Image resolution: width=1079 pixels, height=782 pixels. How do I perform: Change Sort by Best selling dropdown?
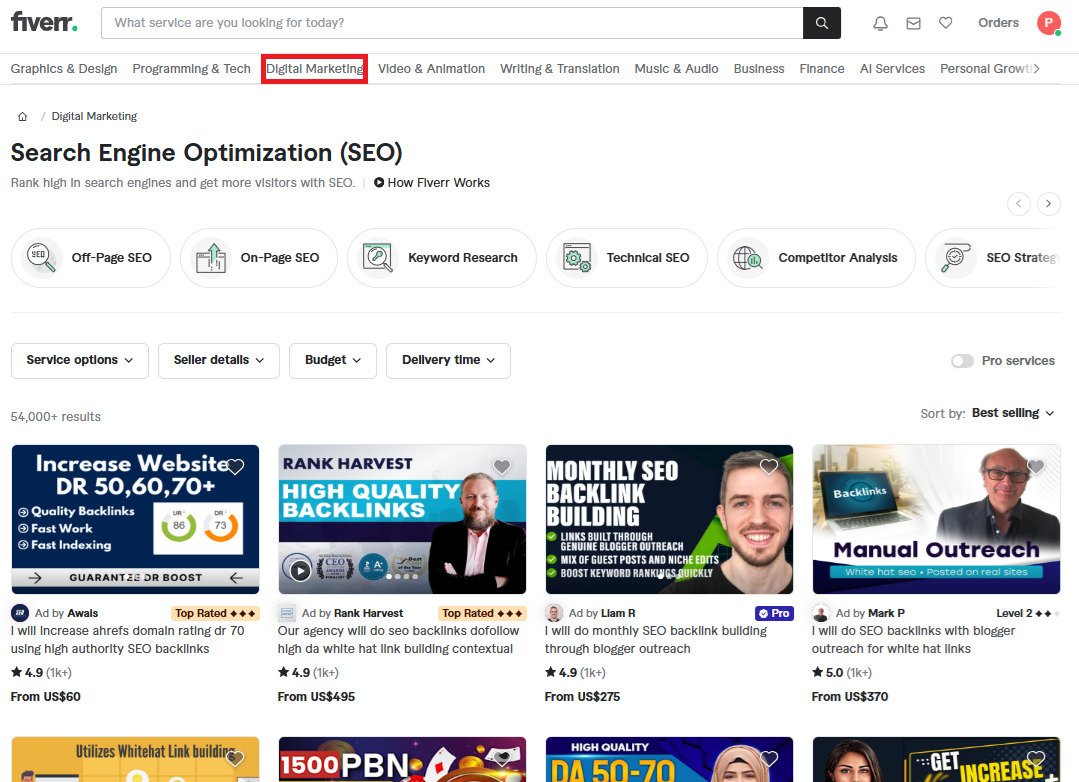[1013, 413]
